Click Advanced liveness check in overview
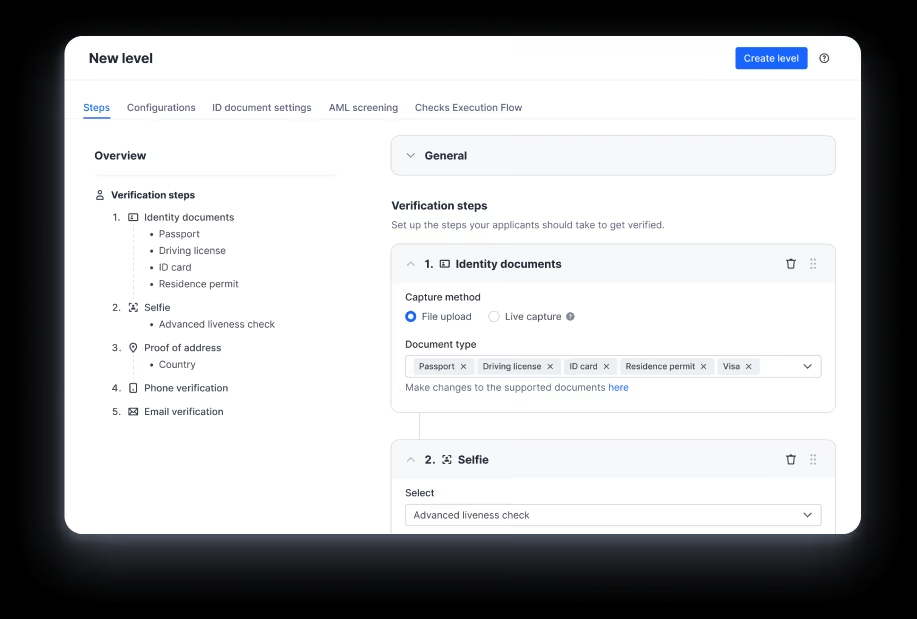This screenshot has width=917, height=619. point(216,324)
